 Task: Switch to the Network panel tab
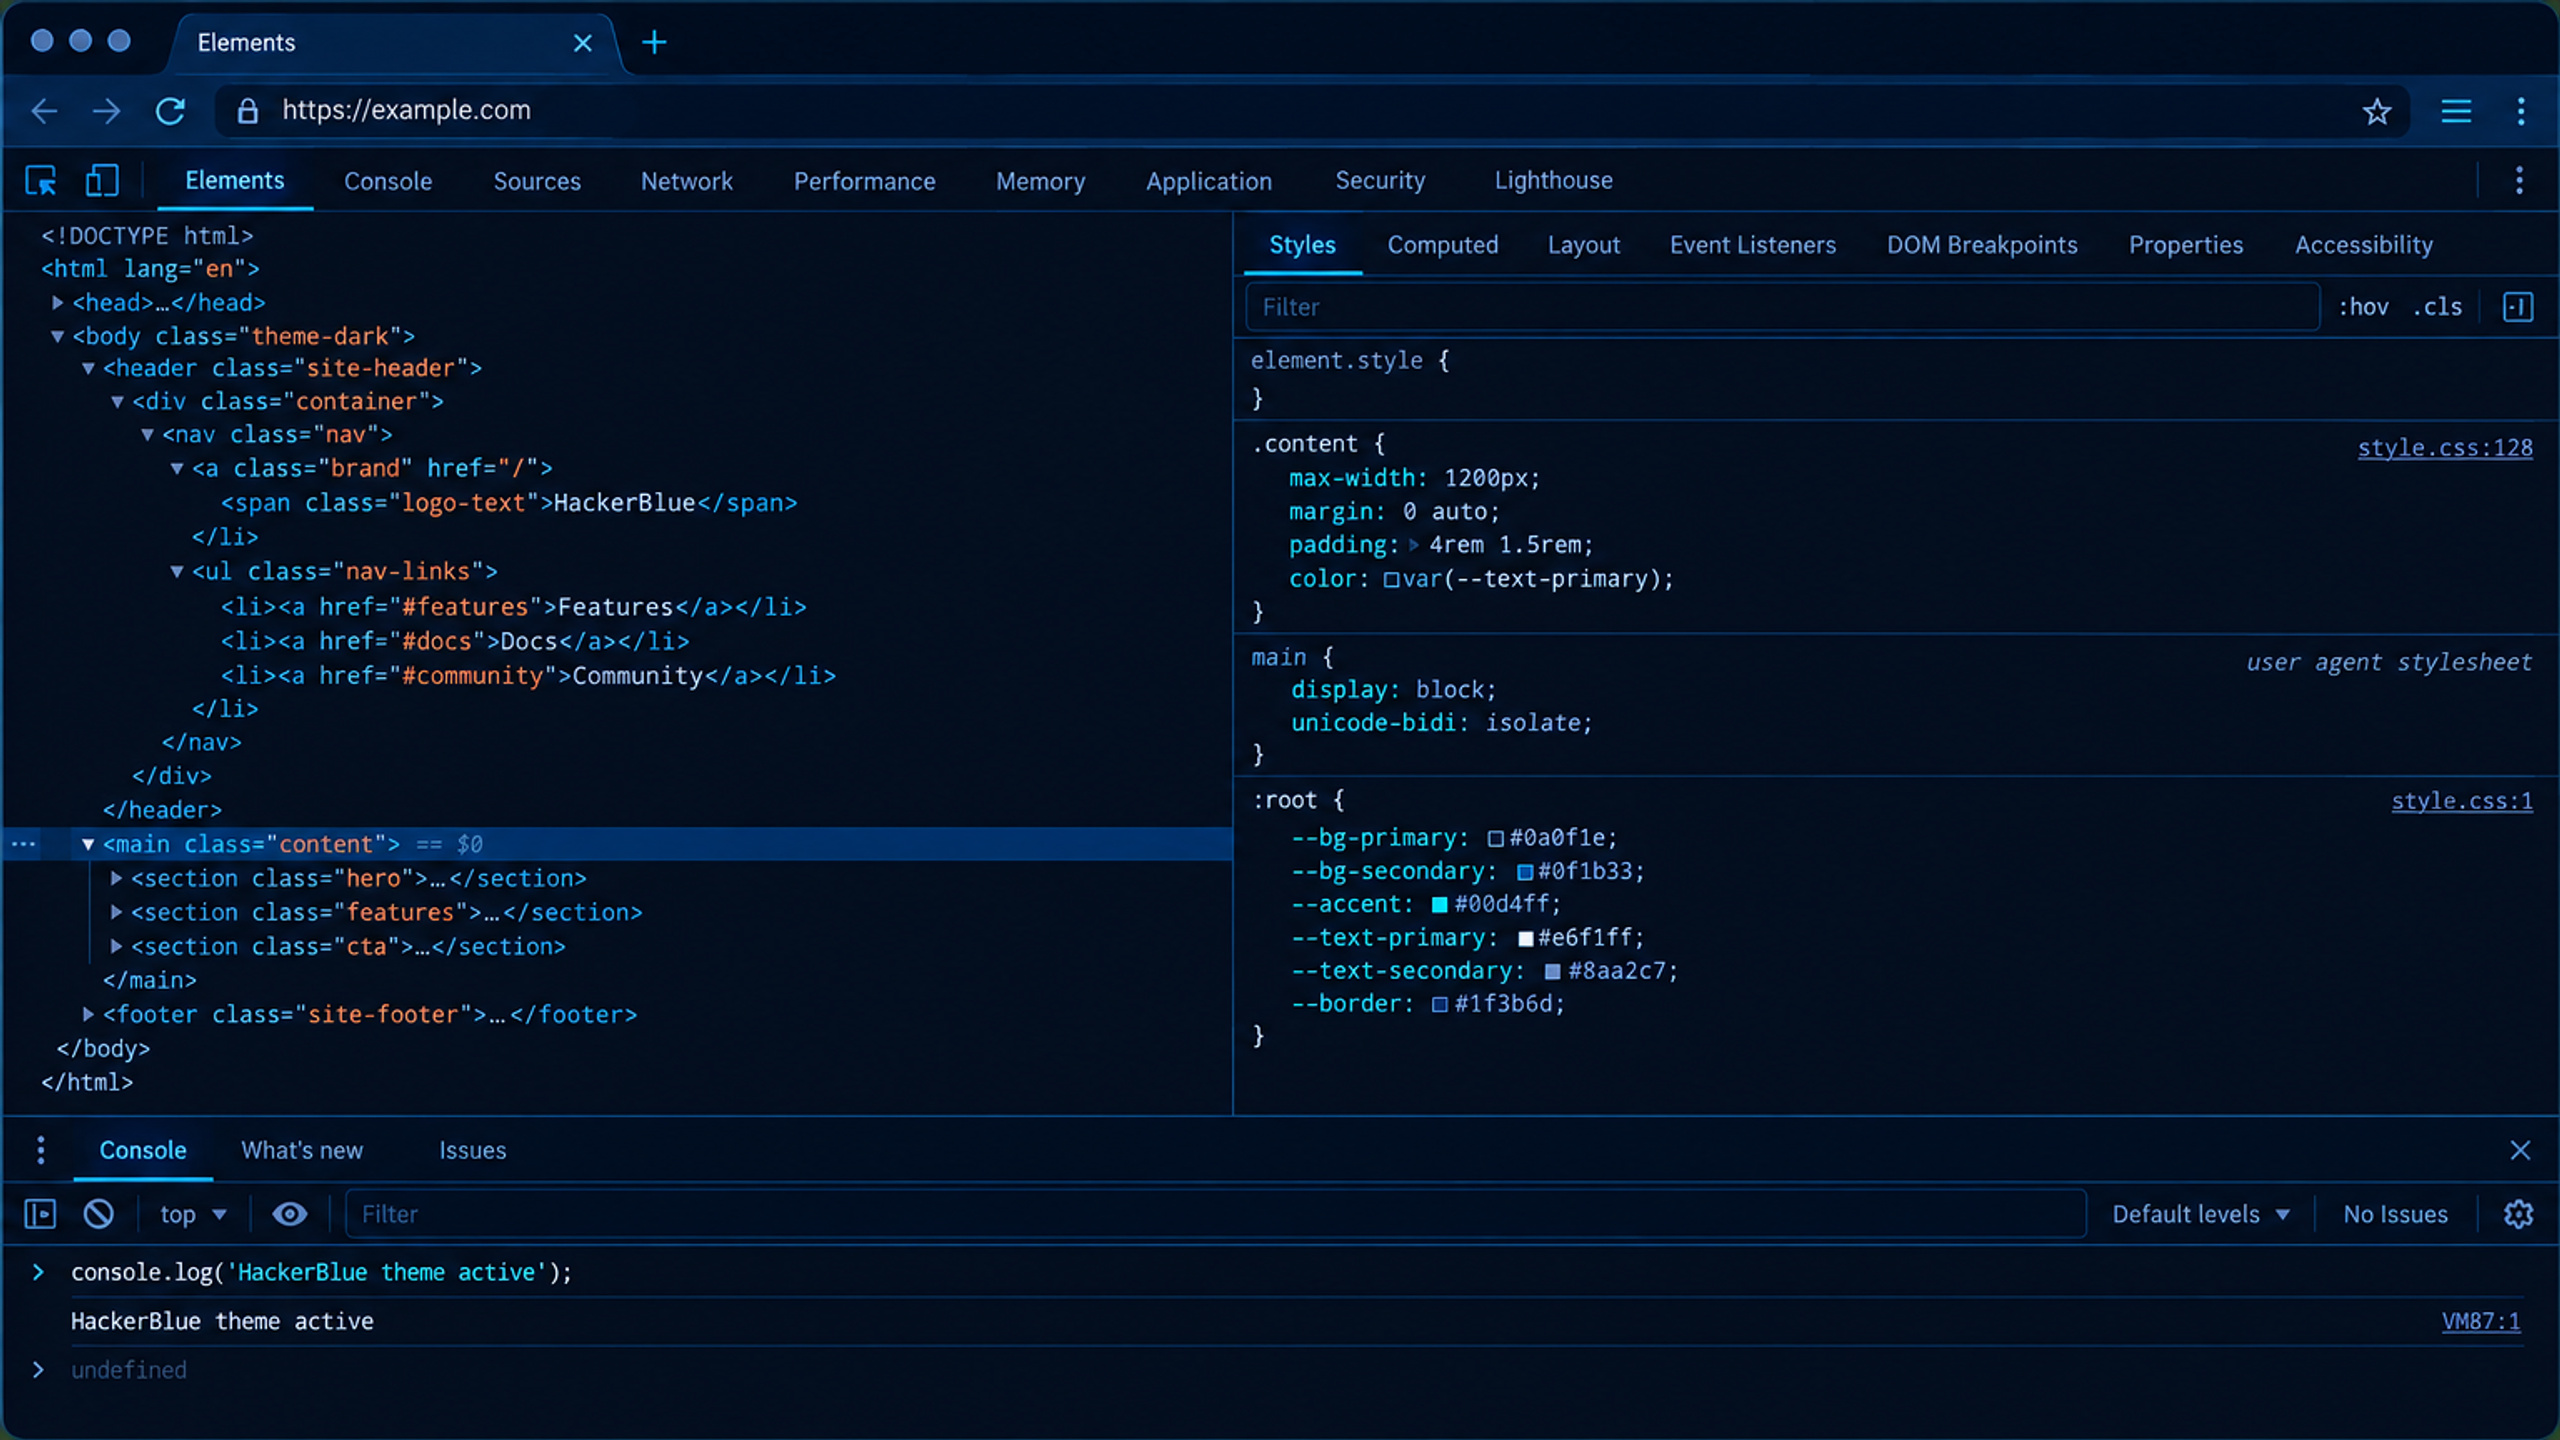687,181
